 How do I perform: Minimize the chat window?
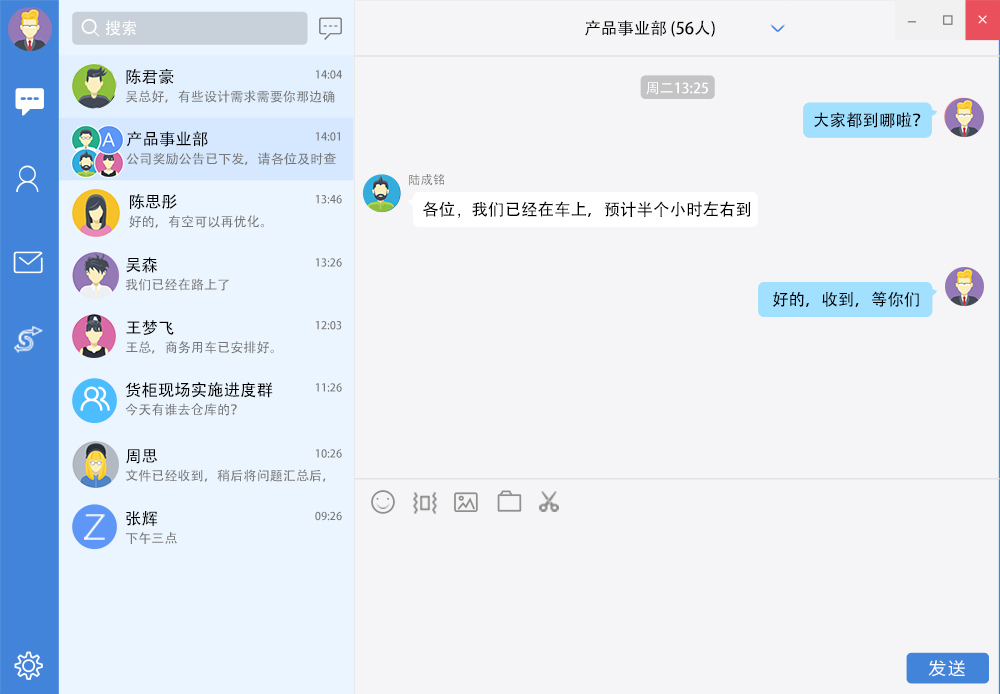pyautogui.click(x=912, y=20)
